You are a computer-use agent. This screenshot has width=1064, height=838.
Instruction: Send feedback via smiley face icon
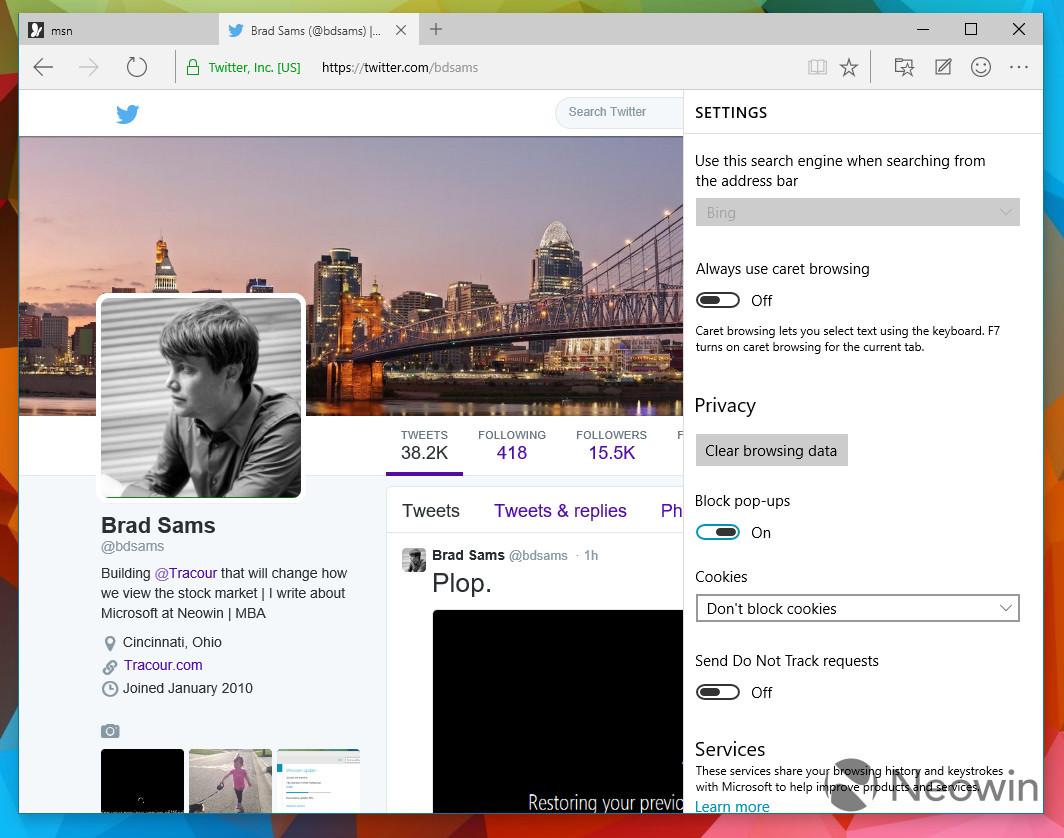tap(981, 67)
